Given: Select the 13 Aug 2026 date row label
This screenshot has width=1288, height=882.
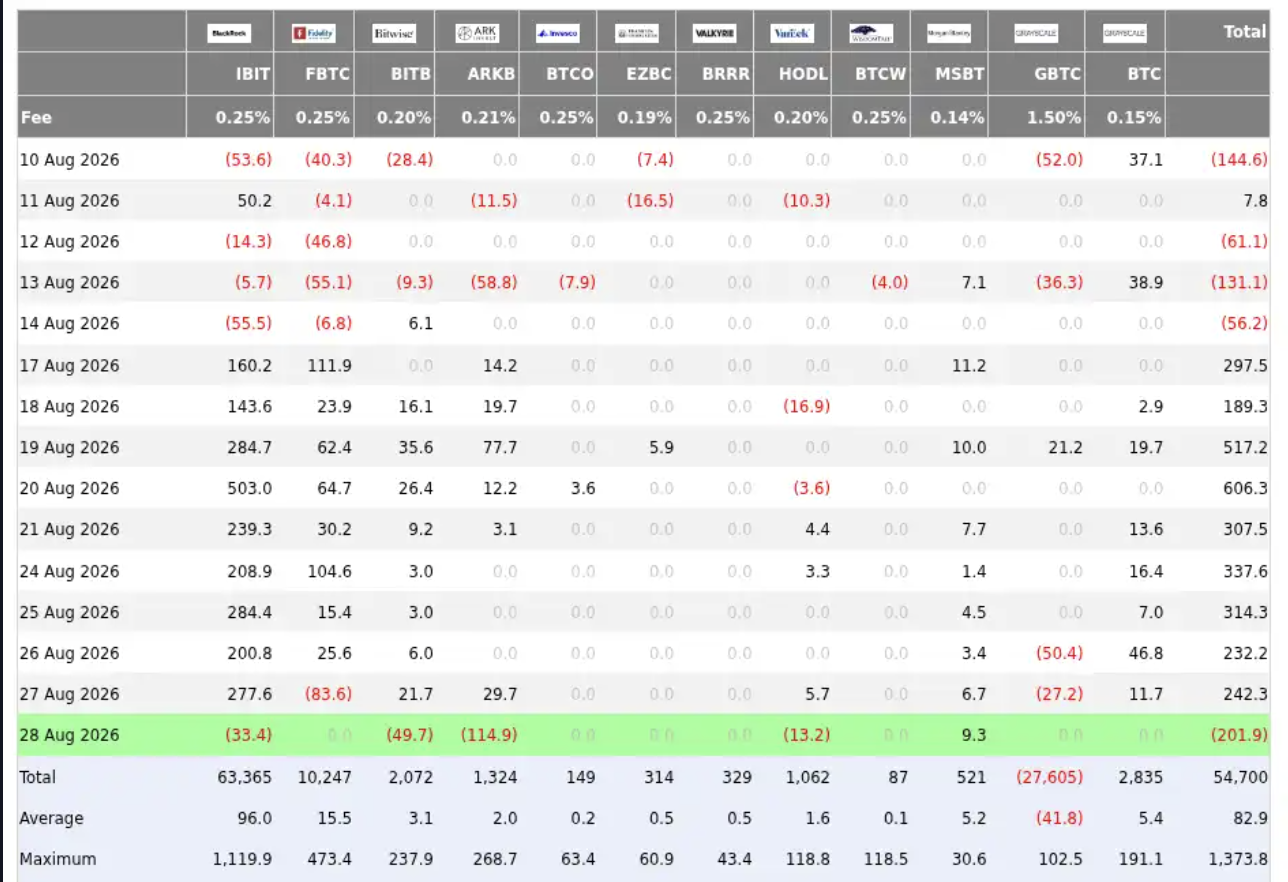Looking at the screenshot, I should click(69, 283).
